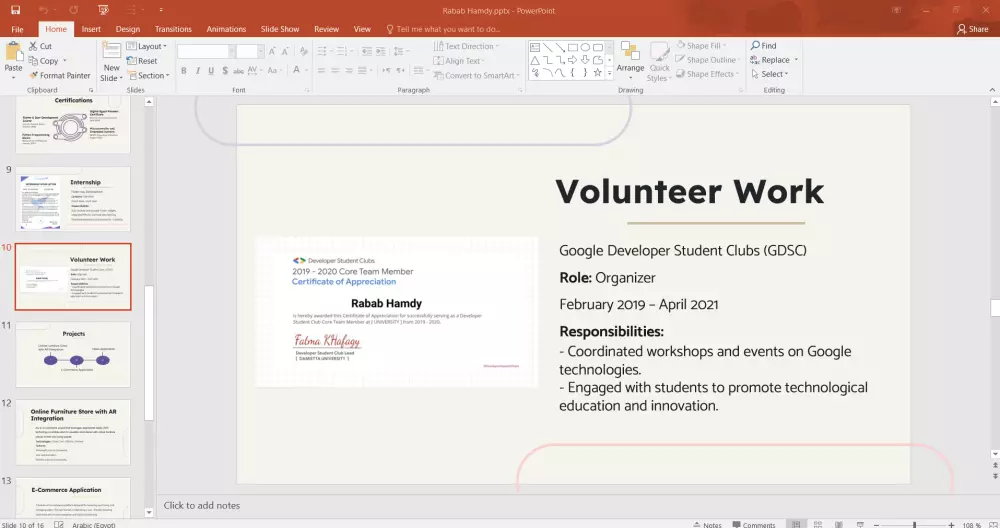
Task: Switch to the Slide Show tab
Action: [279, 29]
